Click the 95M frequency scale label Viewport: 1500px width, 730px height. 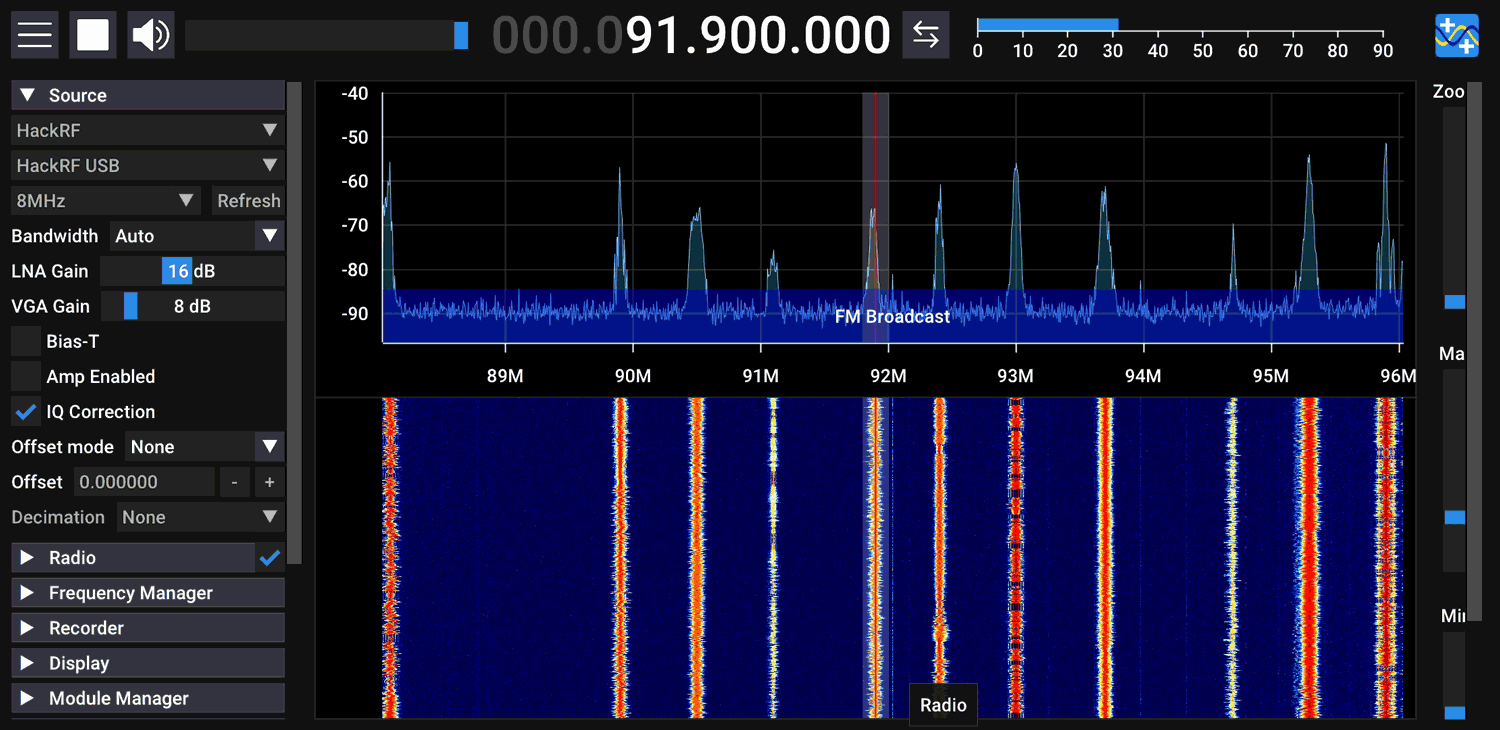point(1270,376)
